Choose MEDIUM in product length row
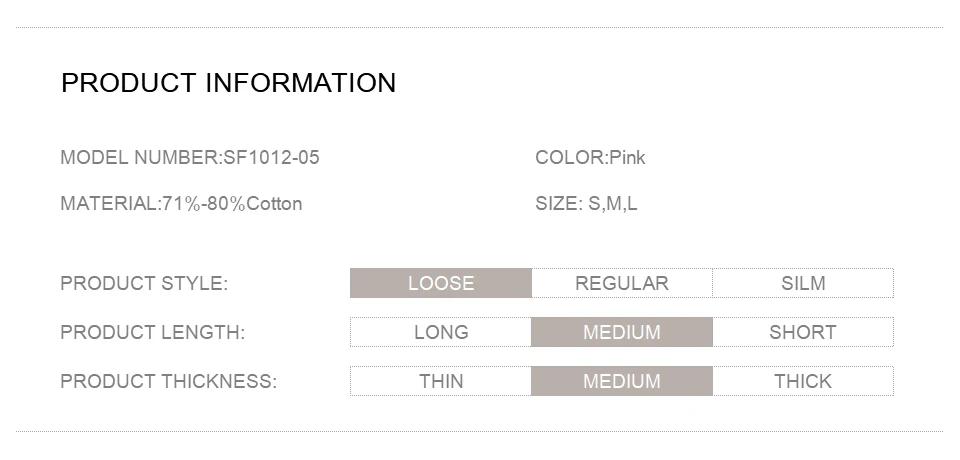 tap(622, 332)
